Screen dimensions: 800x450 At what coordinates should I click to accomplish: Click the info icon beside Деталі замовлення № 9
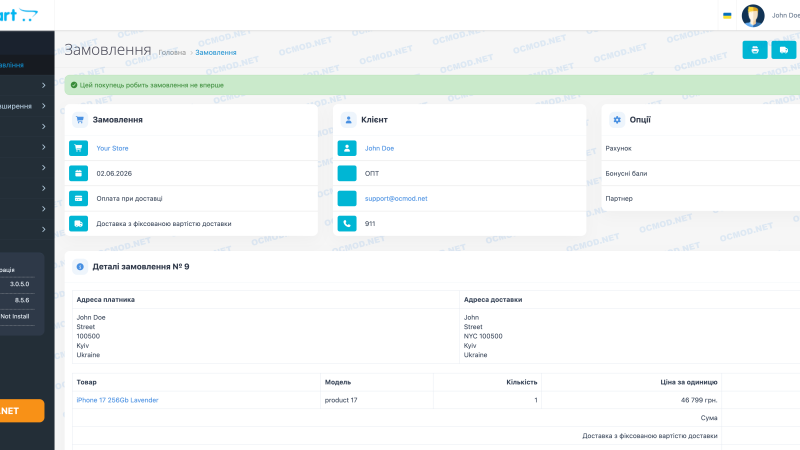coord(80,266)
